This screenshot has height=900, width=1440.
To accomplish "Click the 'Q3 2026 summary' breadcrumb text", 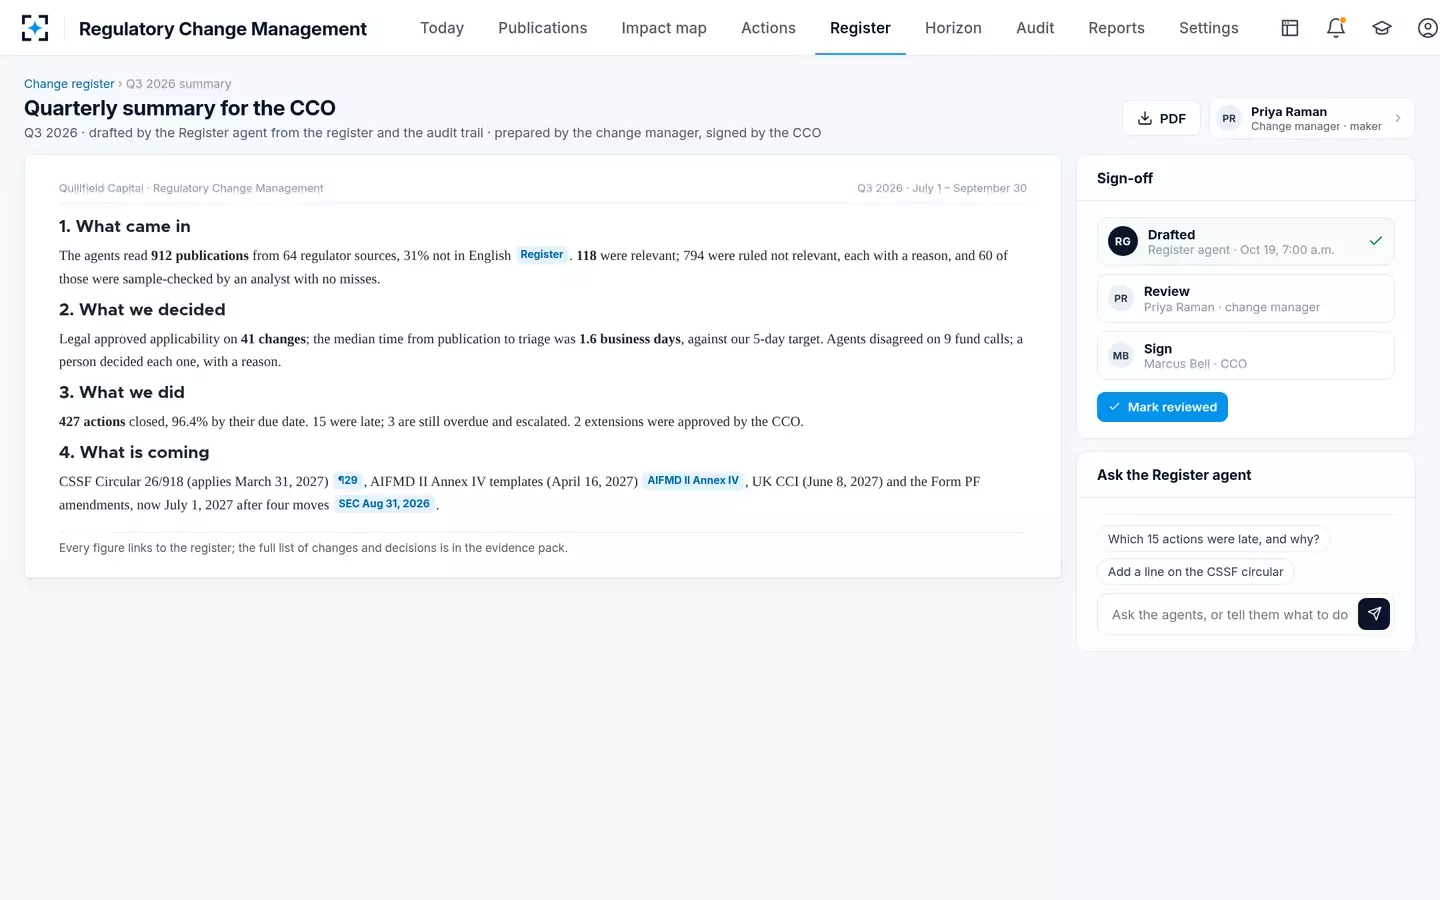I will click(x=179, y=84).
